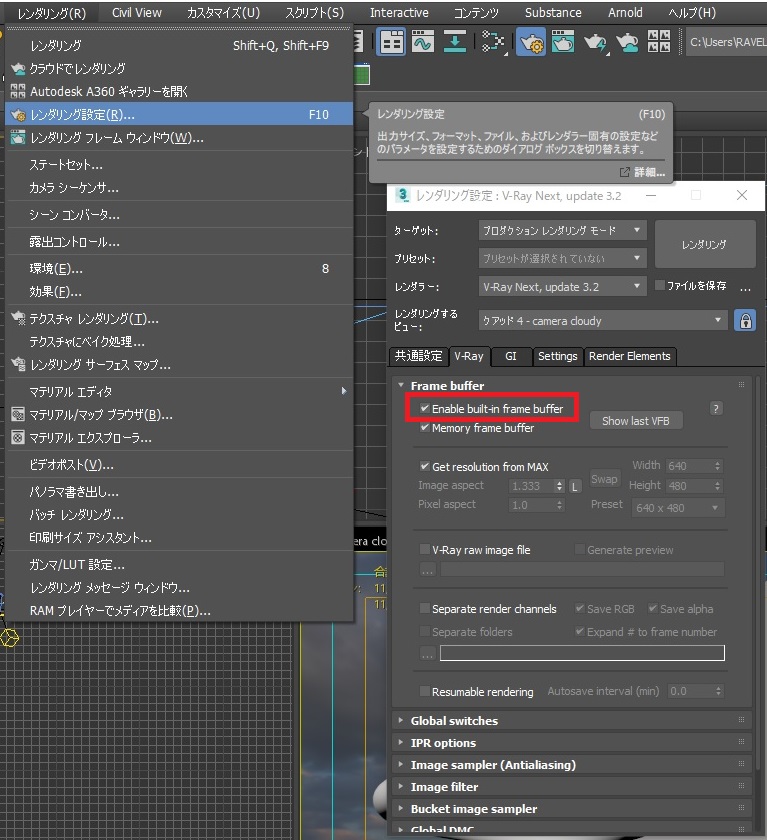Image resolution: width=767 pixels, height=840 pixels.
Task: Toggle the Save alpha checkbox
Action: 653,609
